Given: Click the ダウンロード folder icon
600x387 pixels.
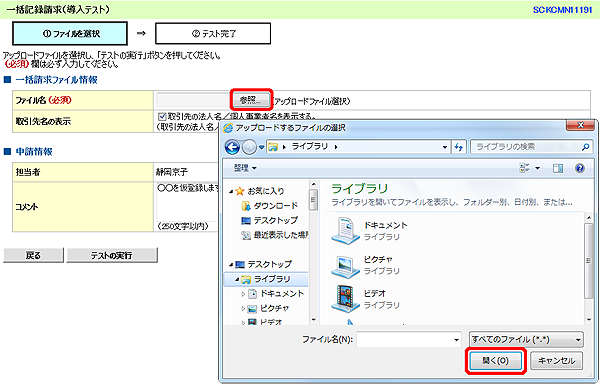Looking at the screenshot, I should click(246, 206).
